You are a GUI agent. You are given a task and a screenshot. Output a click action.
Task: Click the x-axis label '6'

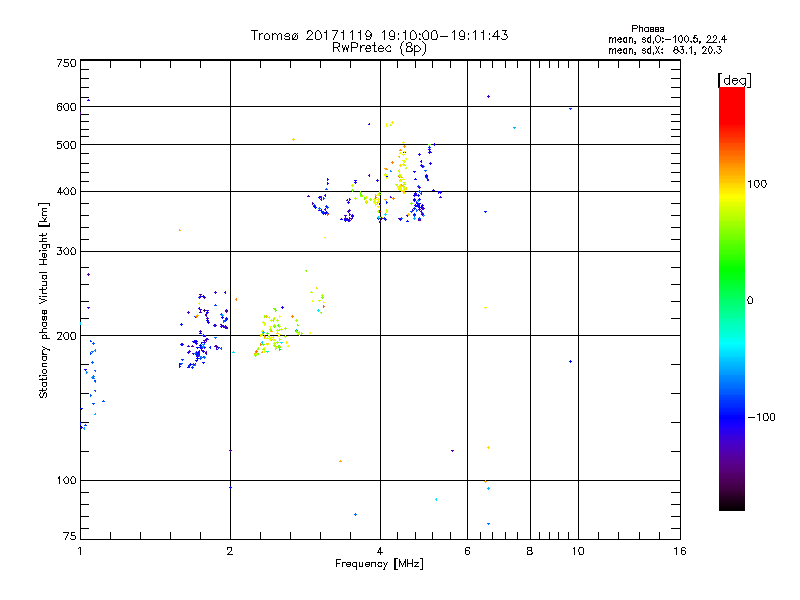click(467, 551)
